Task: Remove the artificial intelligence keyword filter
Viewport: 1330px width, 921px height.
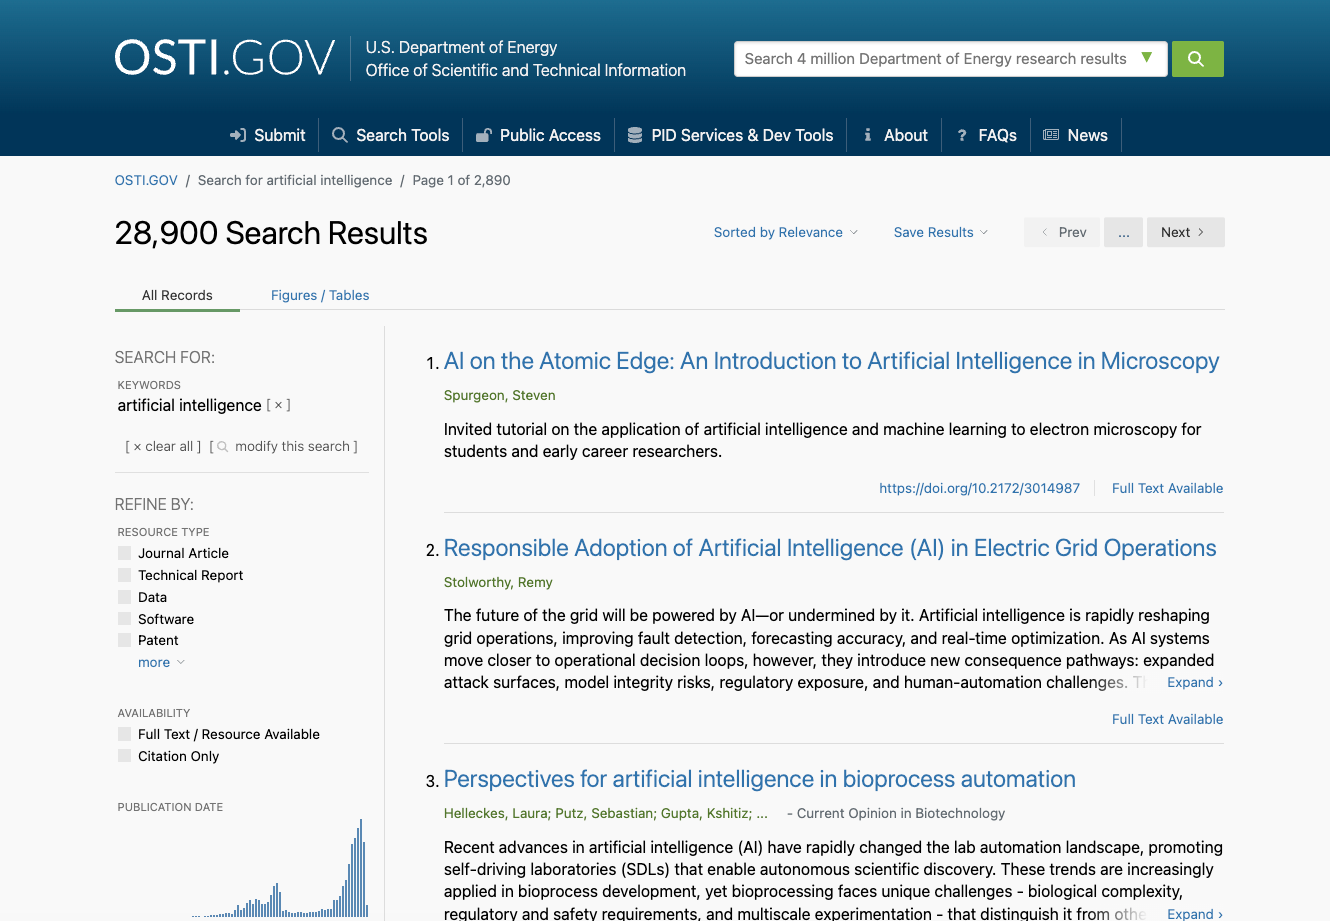Action: tap(278, 404)
